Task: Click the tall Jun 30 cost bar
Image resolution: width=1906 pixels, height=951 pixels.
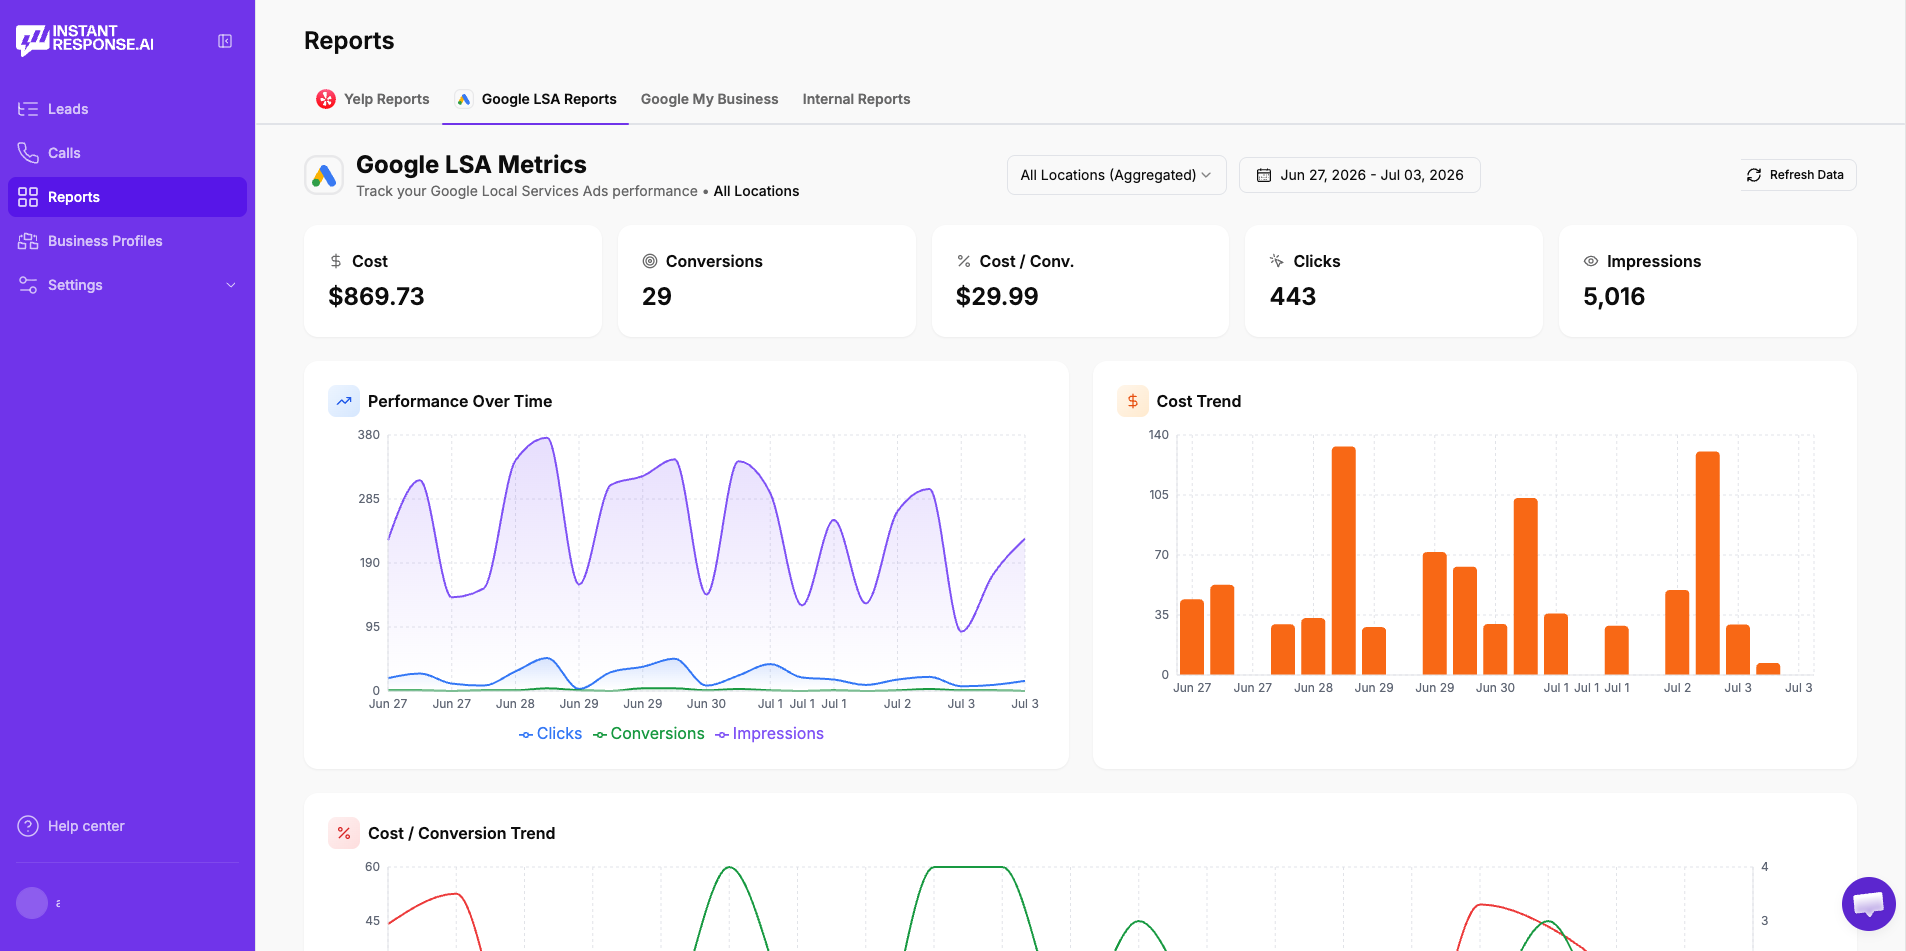Action: point(1526,586)
